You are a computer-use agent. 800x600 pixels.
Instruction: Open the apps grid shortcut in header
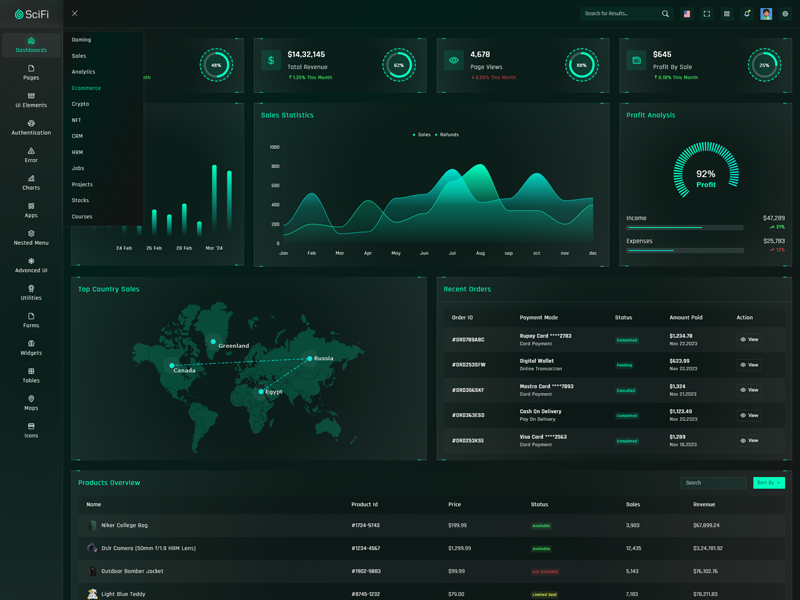[727, 14]
